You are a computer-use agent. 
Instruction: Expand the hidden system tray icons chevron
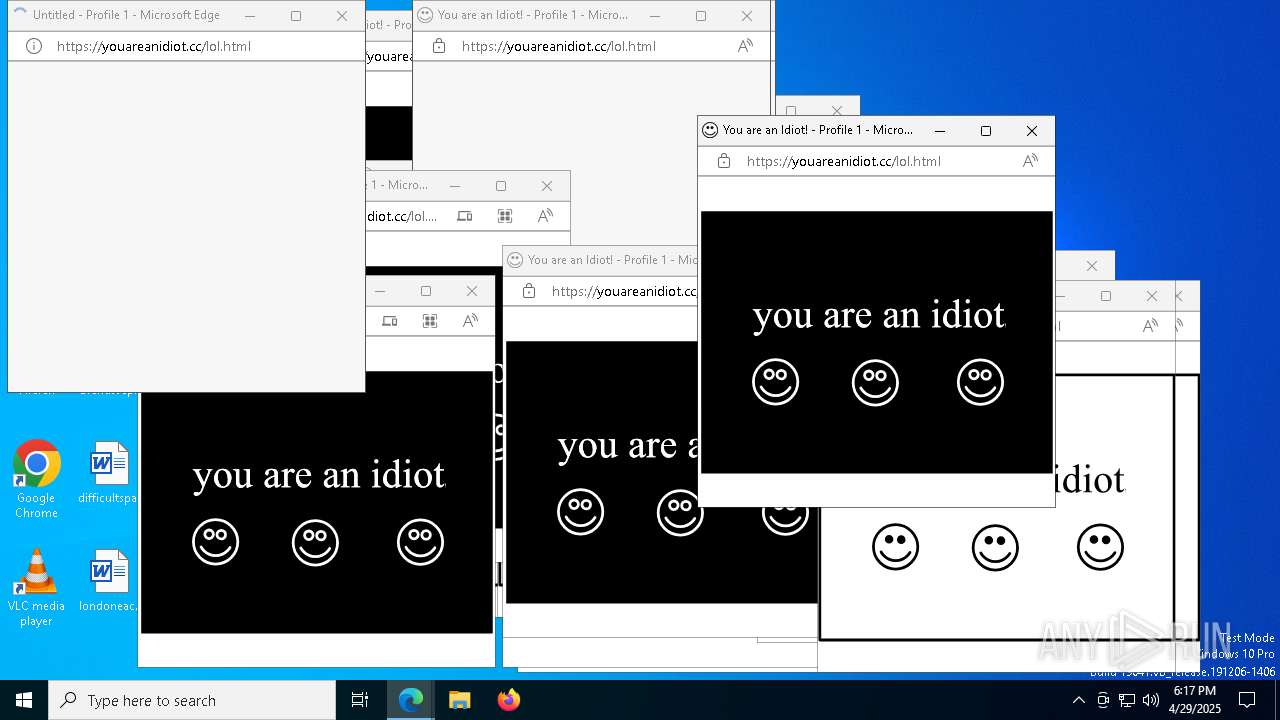1078,700
